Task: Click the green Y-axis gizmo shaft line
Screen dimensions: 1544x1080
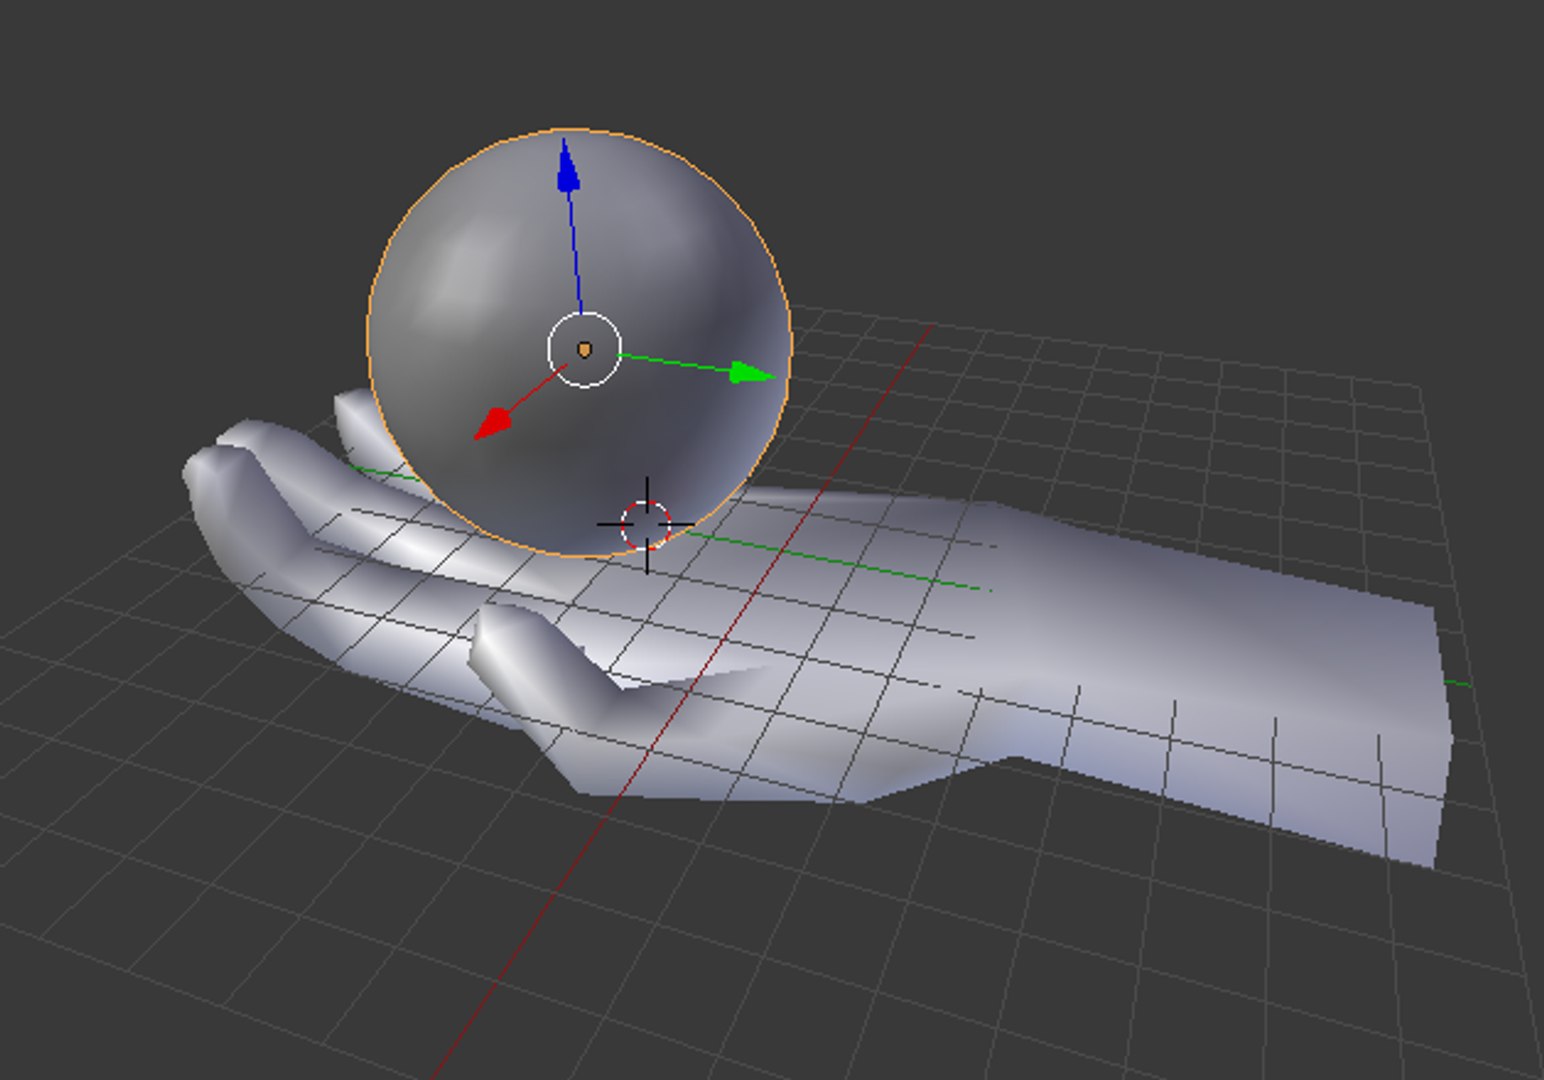Action: [675, 362]
